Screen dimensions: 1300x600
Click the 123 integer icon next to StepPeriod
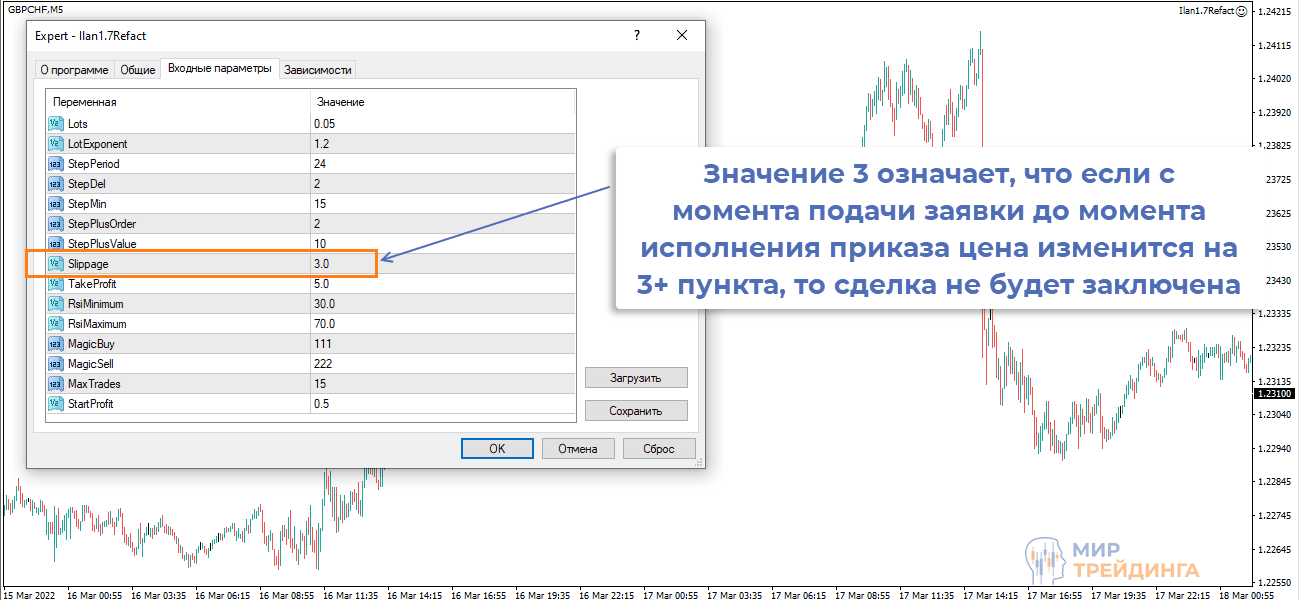click(x=55, y=163)
